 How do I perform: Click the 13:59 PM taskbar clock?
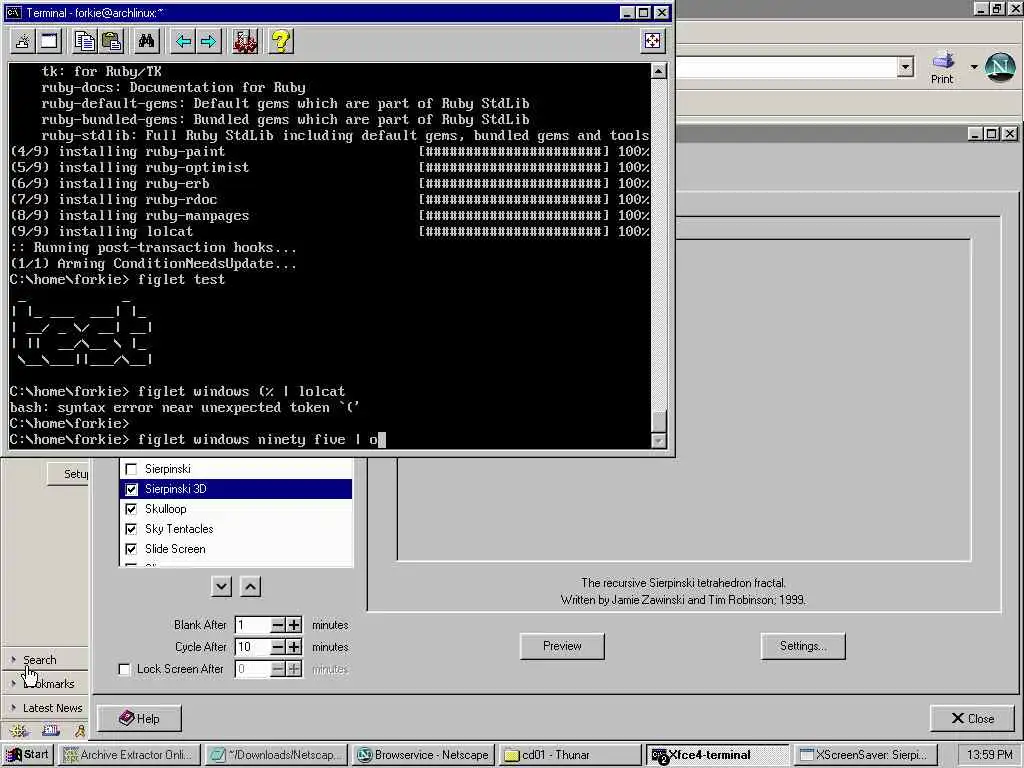pos(989,755)
